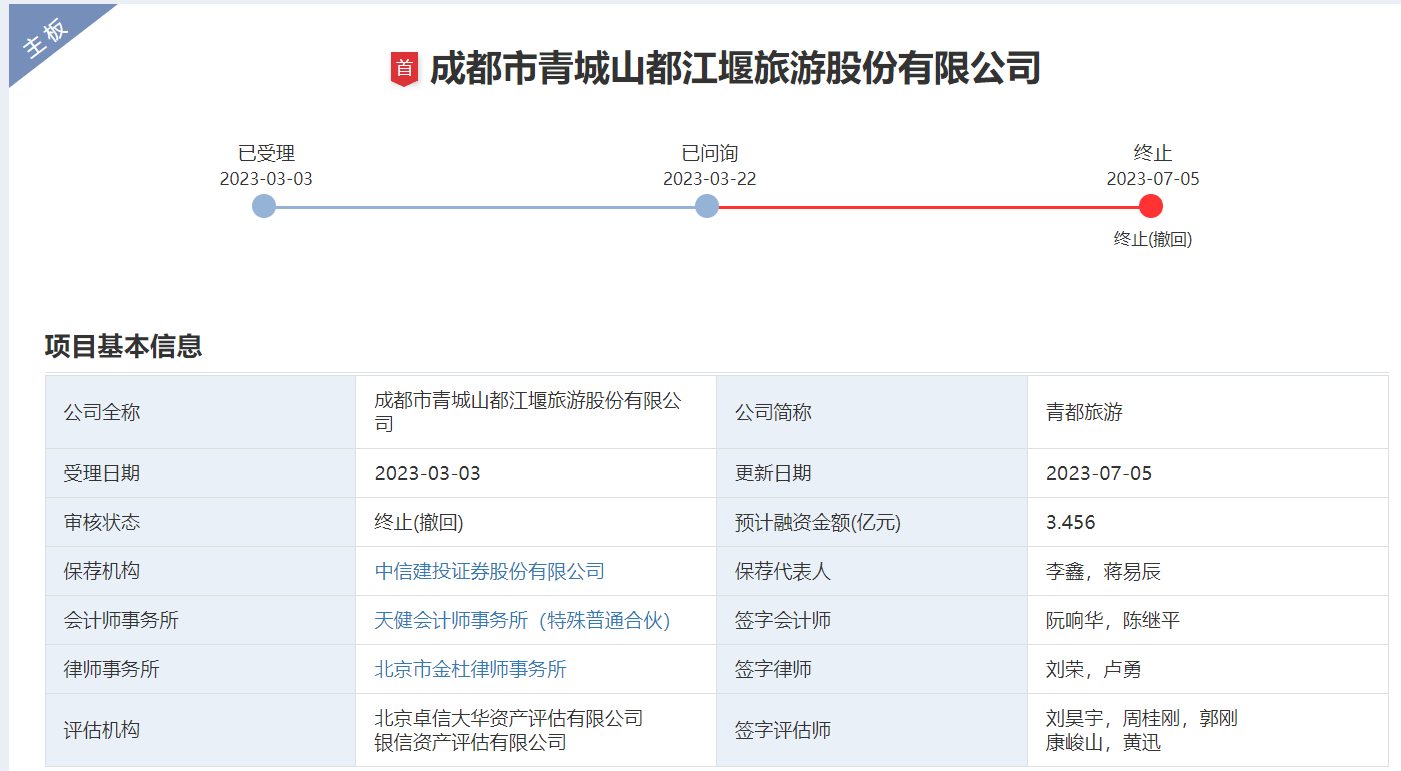Screen dimensions: 1401x771
Task: Click the 项目基本信息 section heading
Action: (123, 346)
